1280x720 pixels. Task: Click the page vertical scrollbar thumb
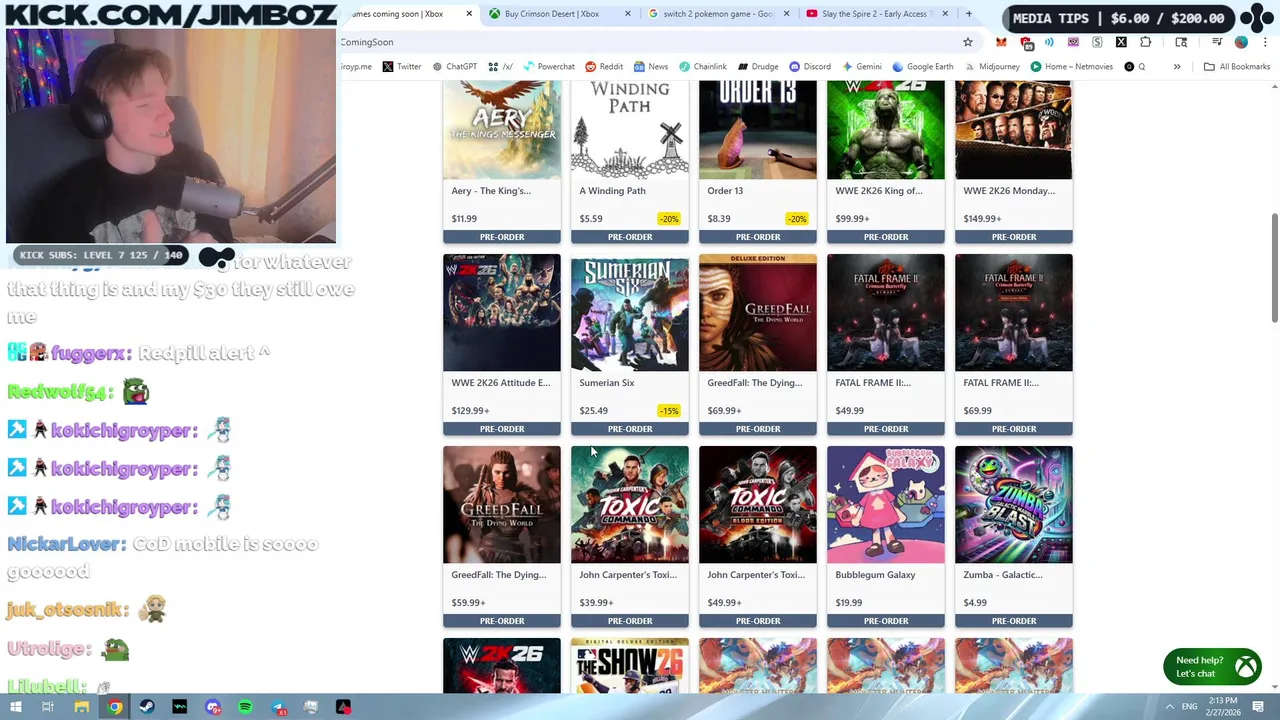(1274, 267)
